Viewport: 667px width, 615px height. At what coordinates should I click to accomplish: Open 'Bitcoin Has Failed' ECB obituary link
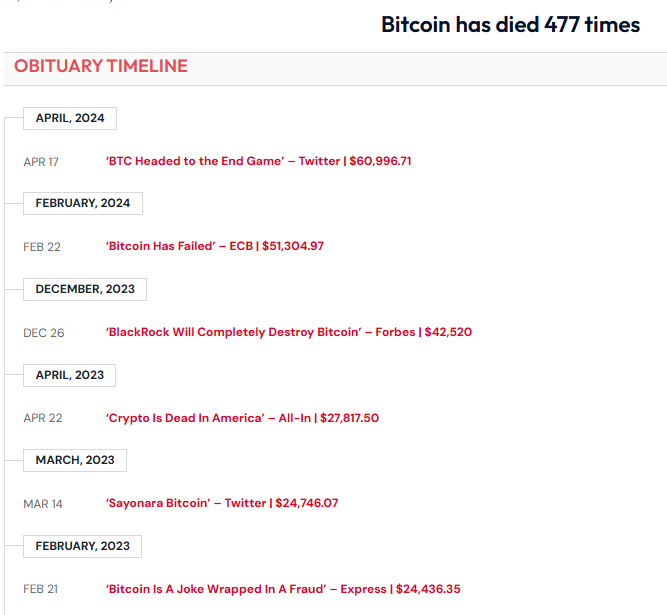coord(215,246)
